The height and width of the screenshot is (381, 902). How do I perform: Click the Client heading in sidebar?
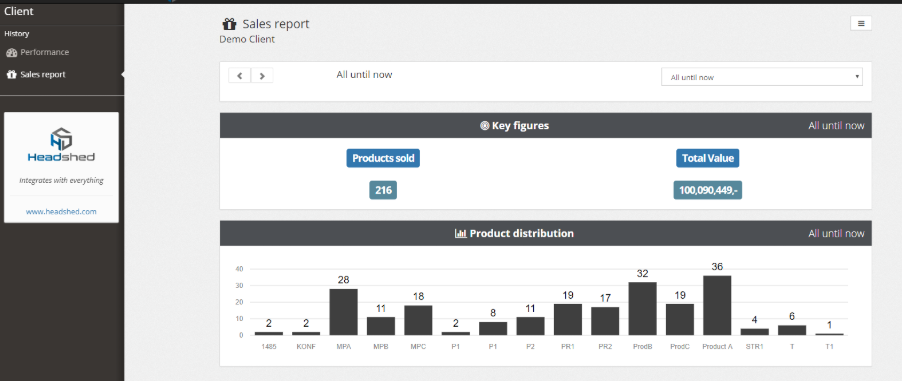19,11
